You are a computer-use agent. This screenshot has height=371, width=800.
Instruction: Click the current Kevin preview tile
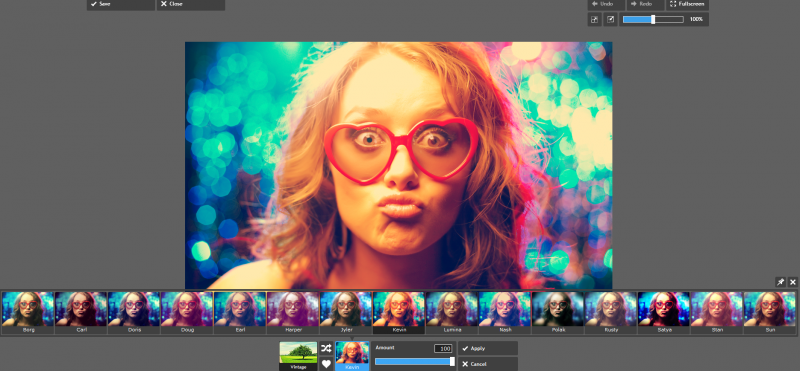pyautogui.click(x=352, y=356)
